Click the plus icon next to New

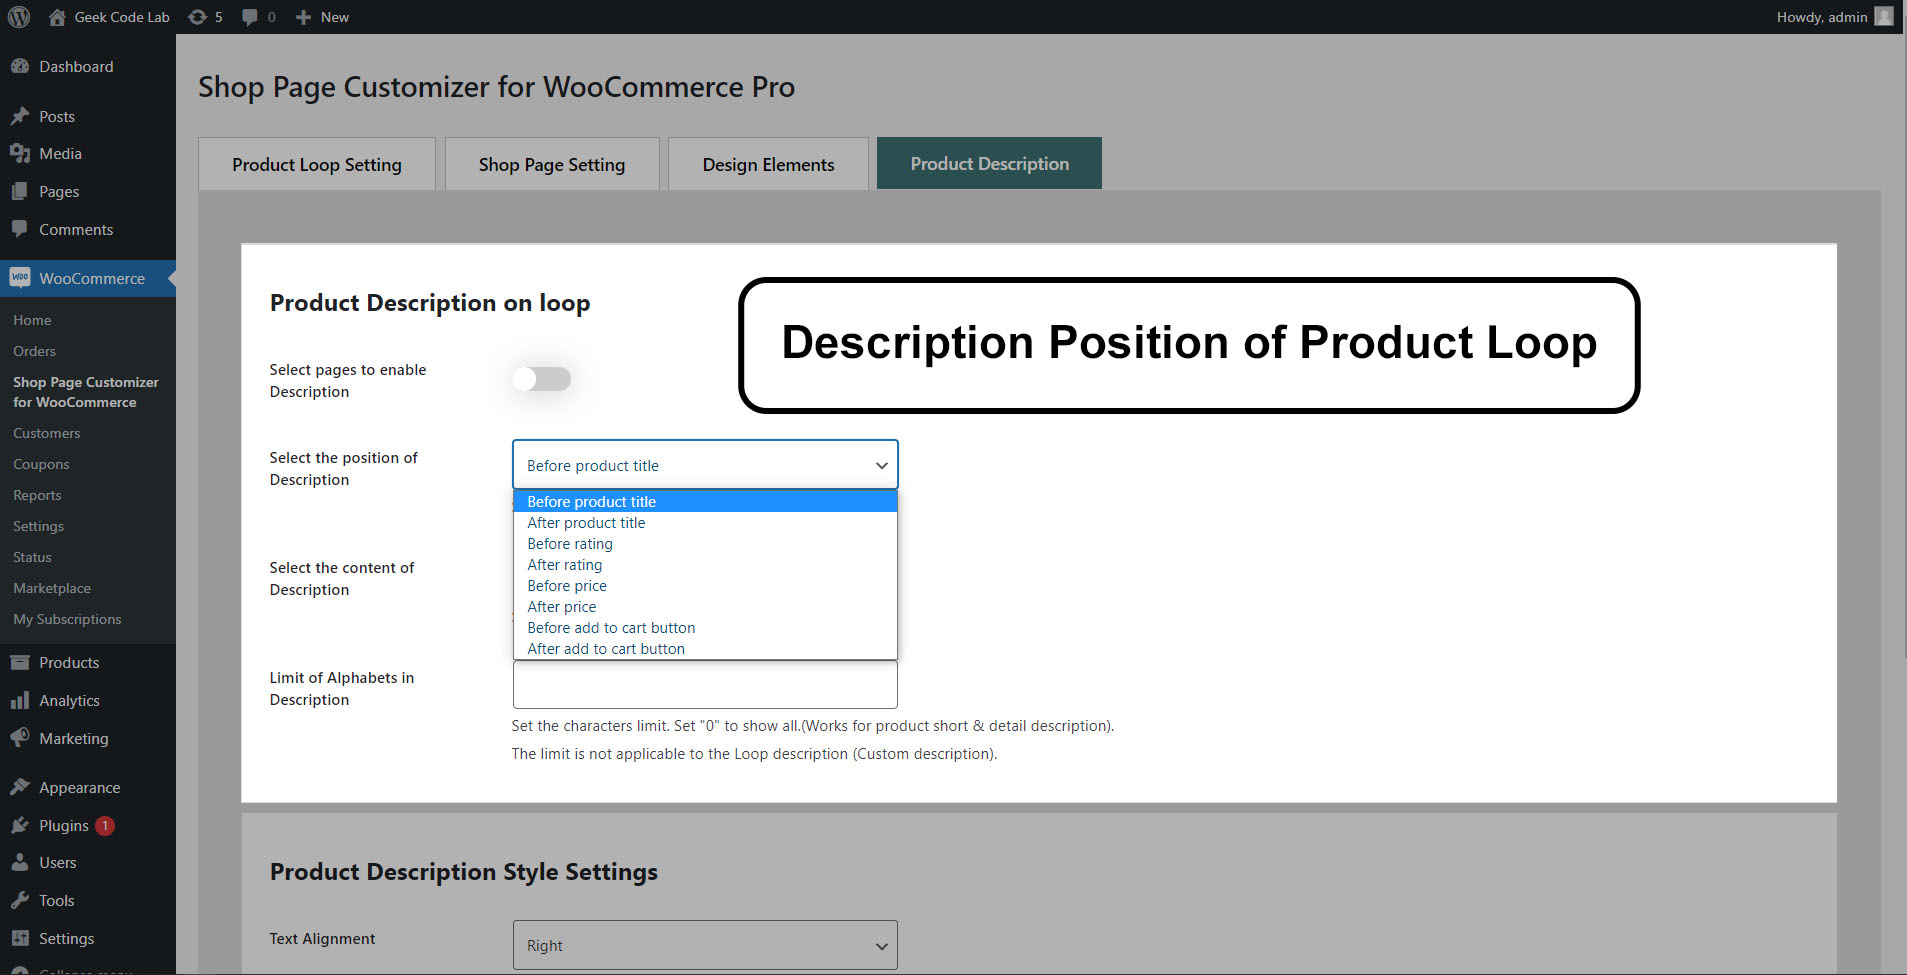(304, 17)
